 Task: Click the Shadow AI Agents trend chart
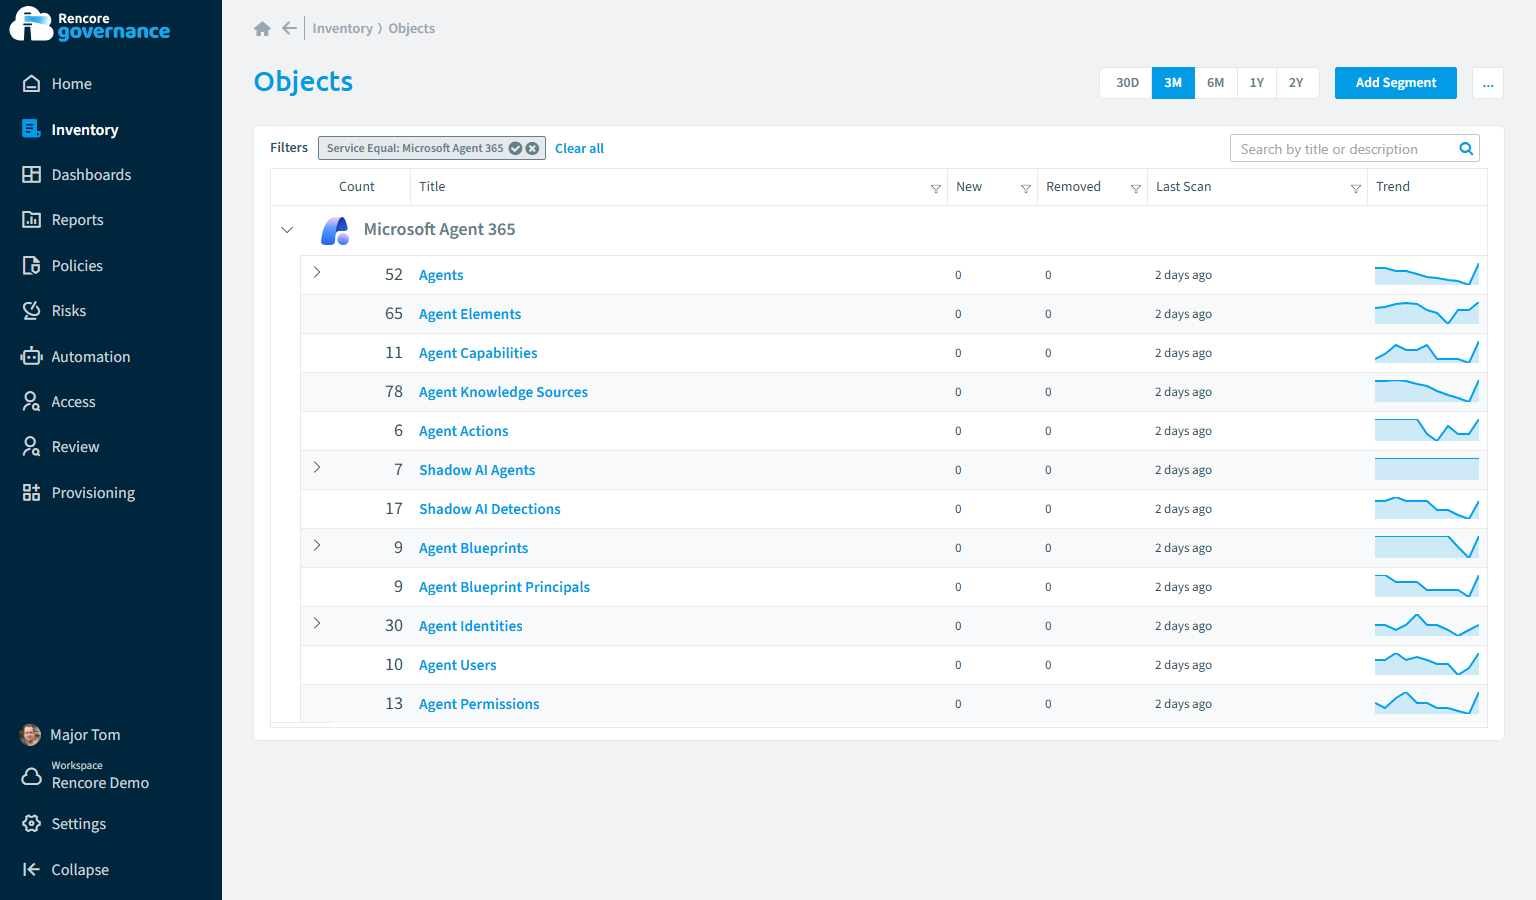[1427, 469]
